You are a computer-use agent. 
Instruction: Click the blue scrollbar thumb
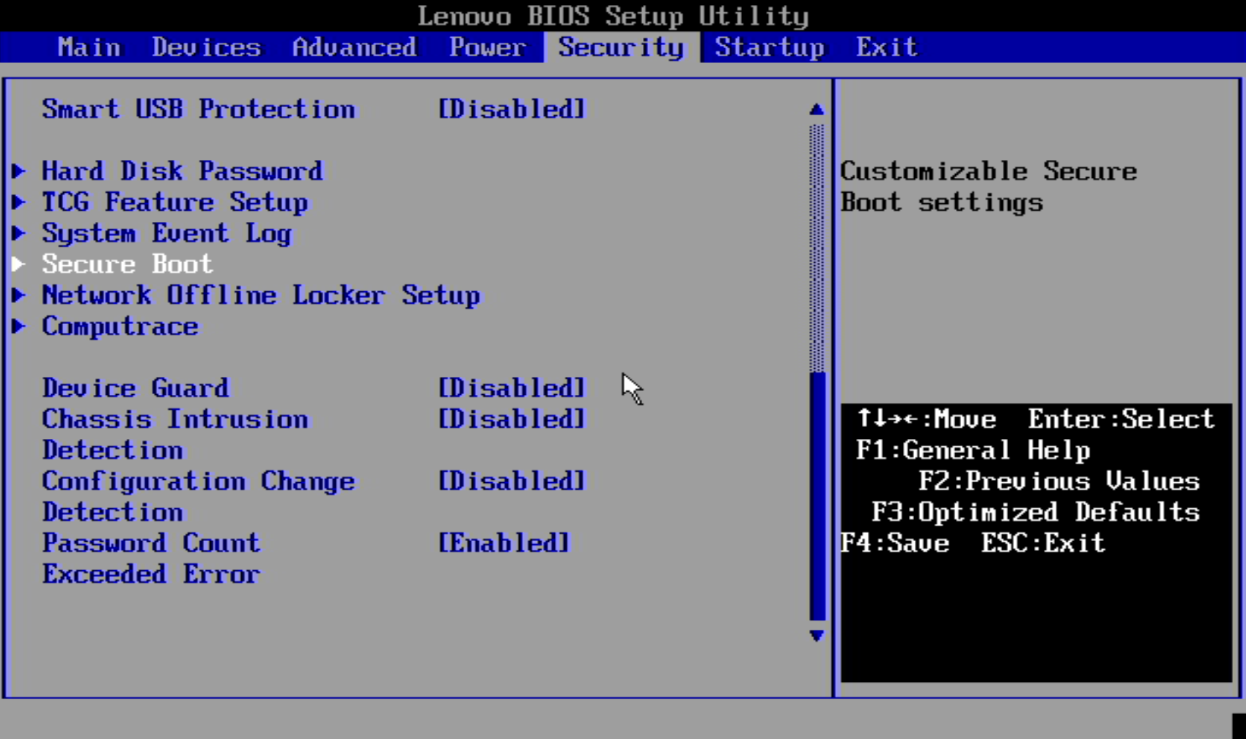pyautogui.click(x=817, y=496)
